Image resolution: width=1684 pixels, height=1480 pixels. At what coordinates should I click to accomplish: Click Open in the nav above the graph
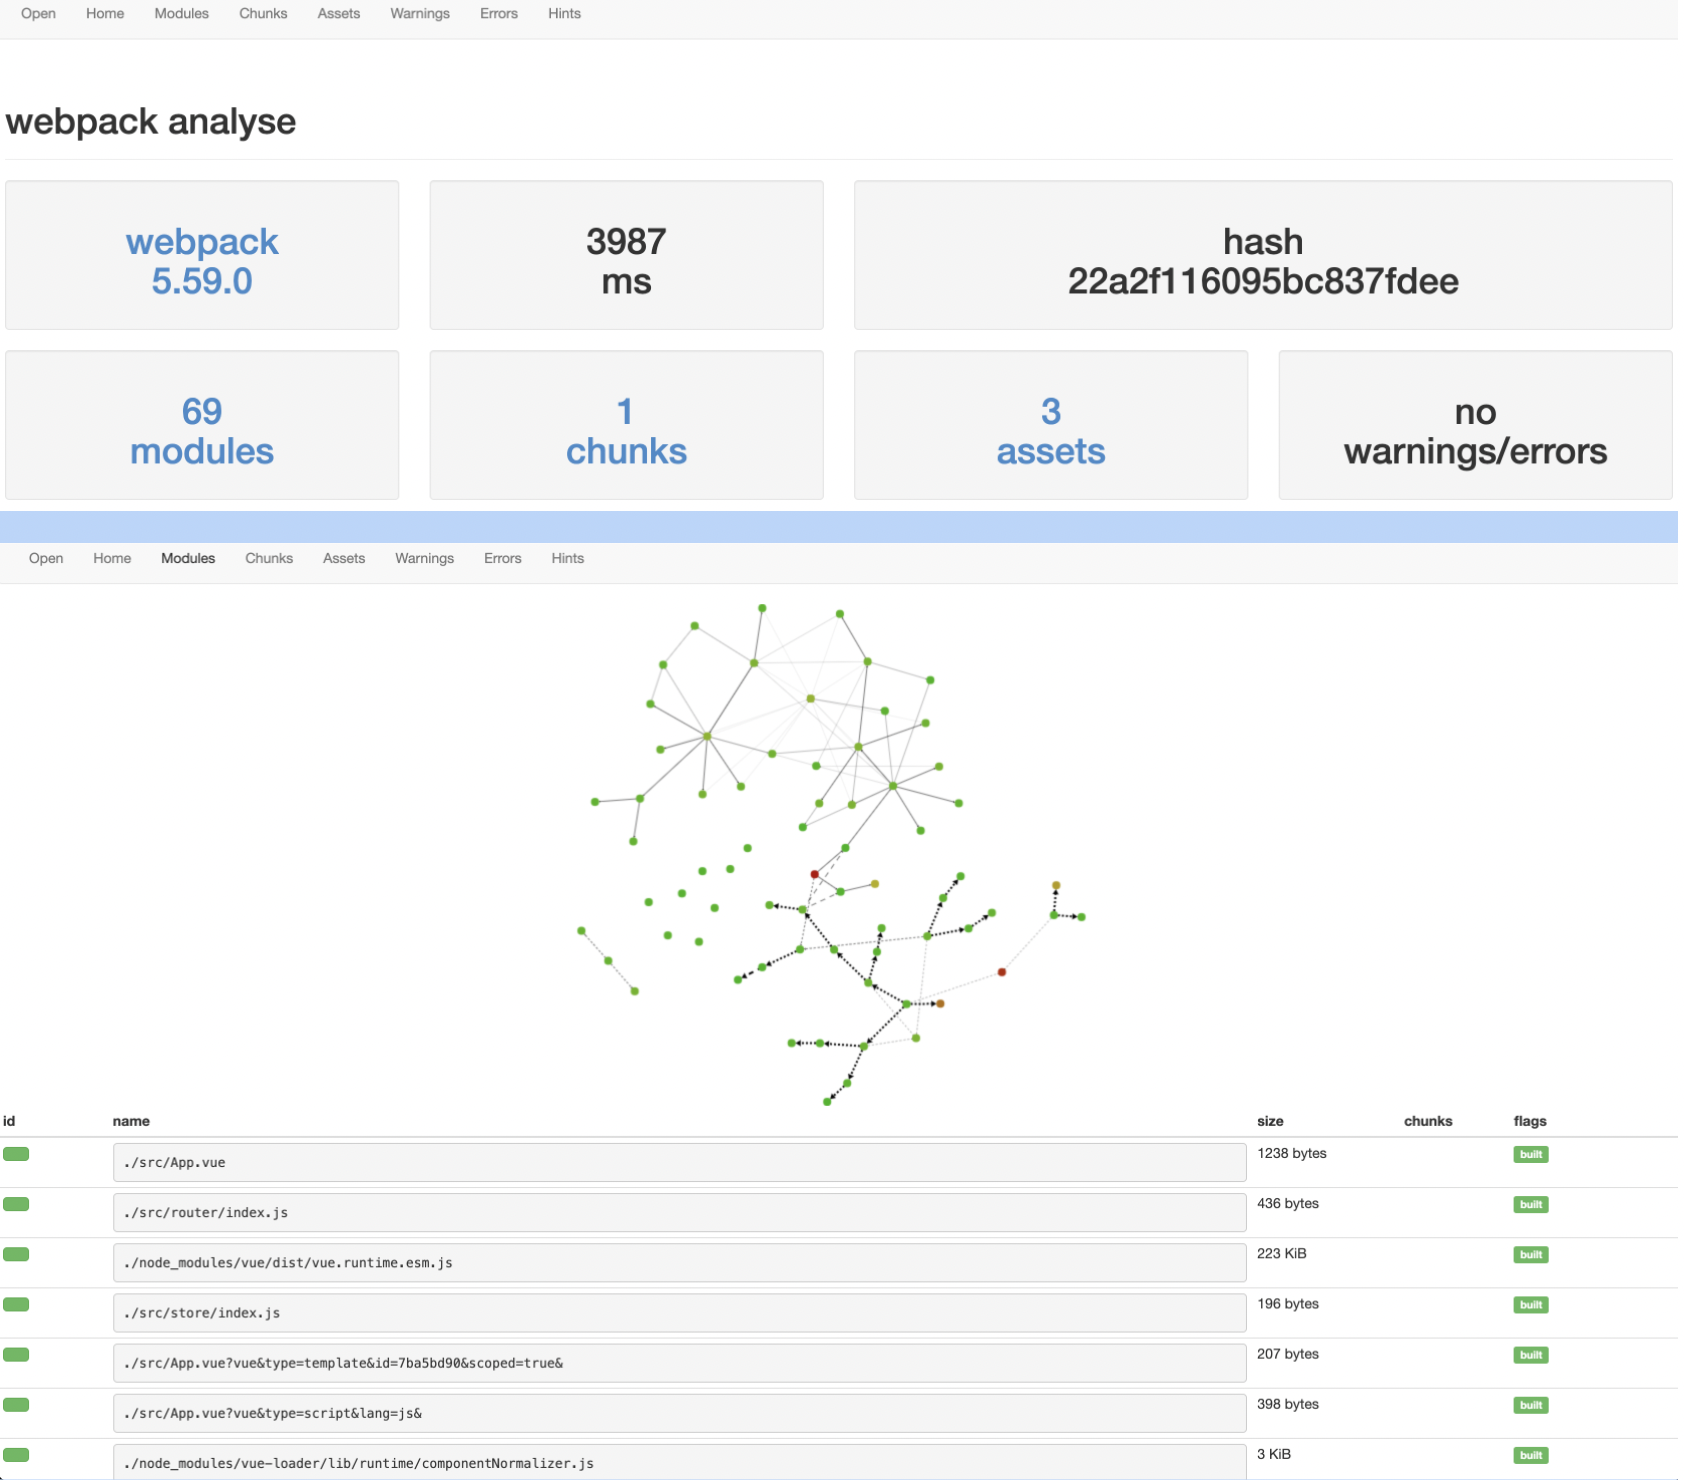click(x=46, y=559)
